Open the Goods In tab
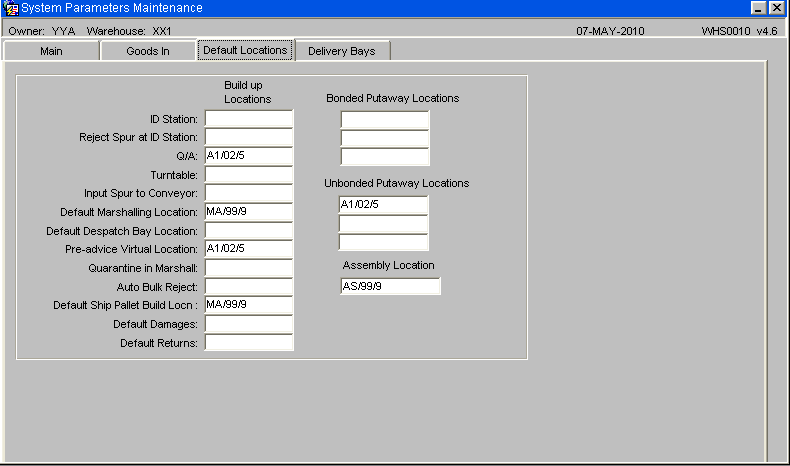This screenshot has width=790, height=466. click(x=148, y=51)
